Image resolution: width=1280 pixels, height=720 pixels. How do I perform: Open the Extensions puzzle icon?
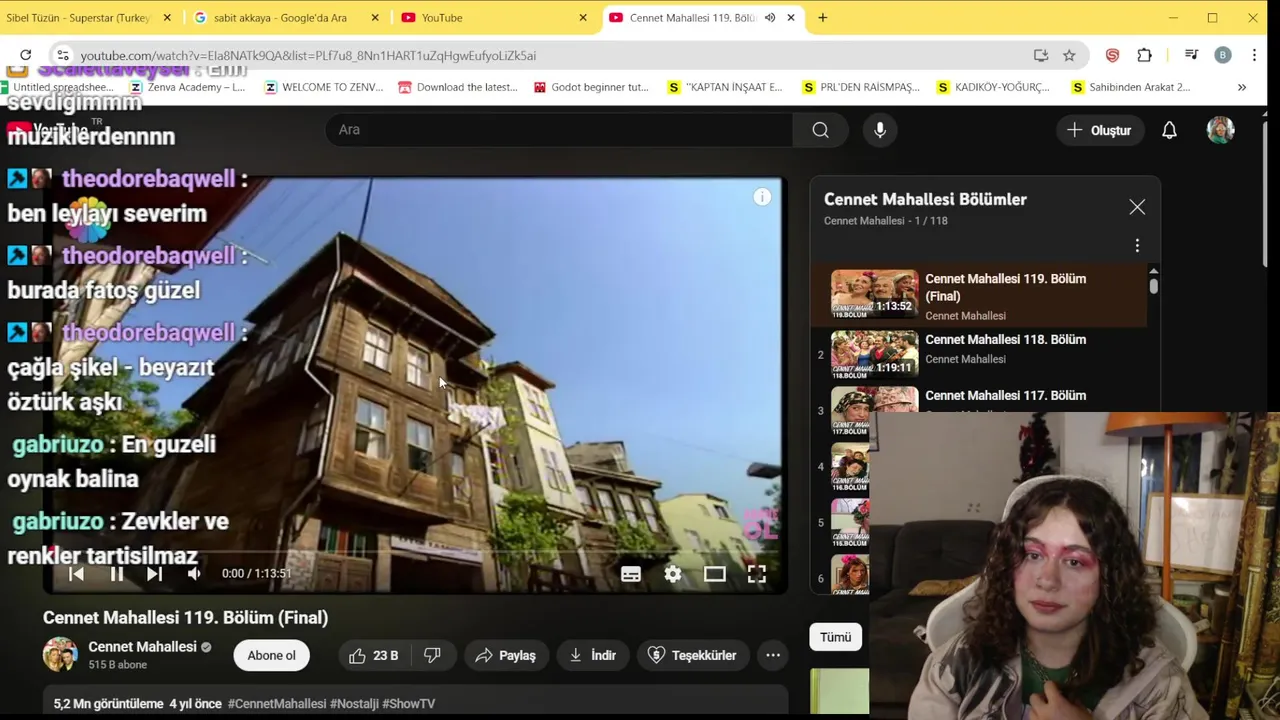1145,55
